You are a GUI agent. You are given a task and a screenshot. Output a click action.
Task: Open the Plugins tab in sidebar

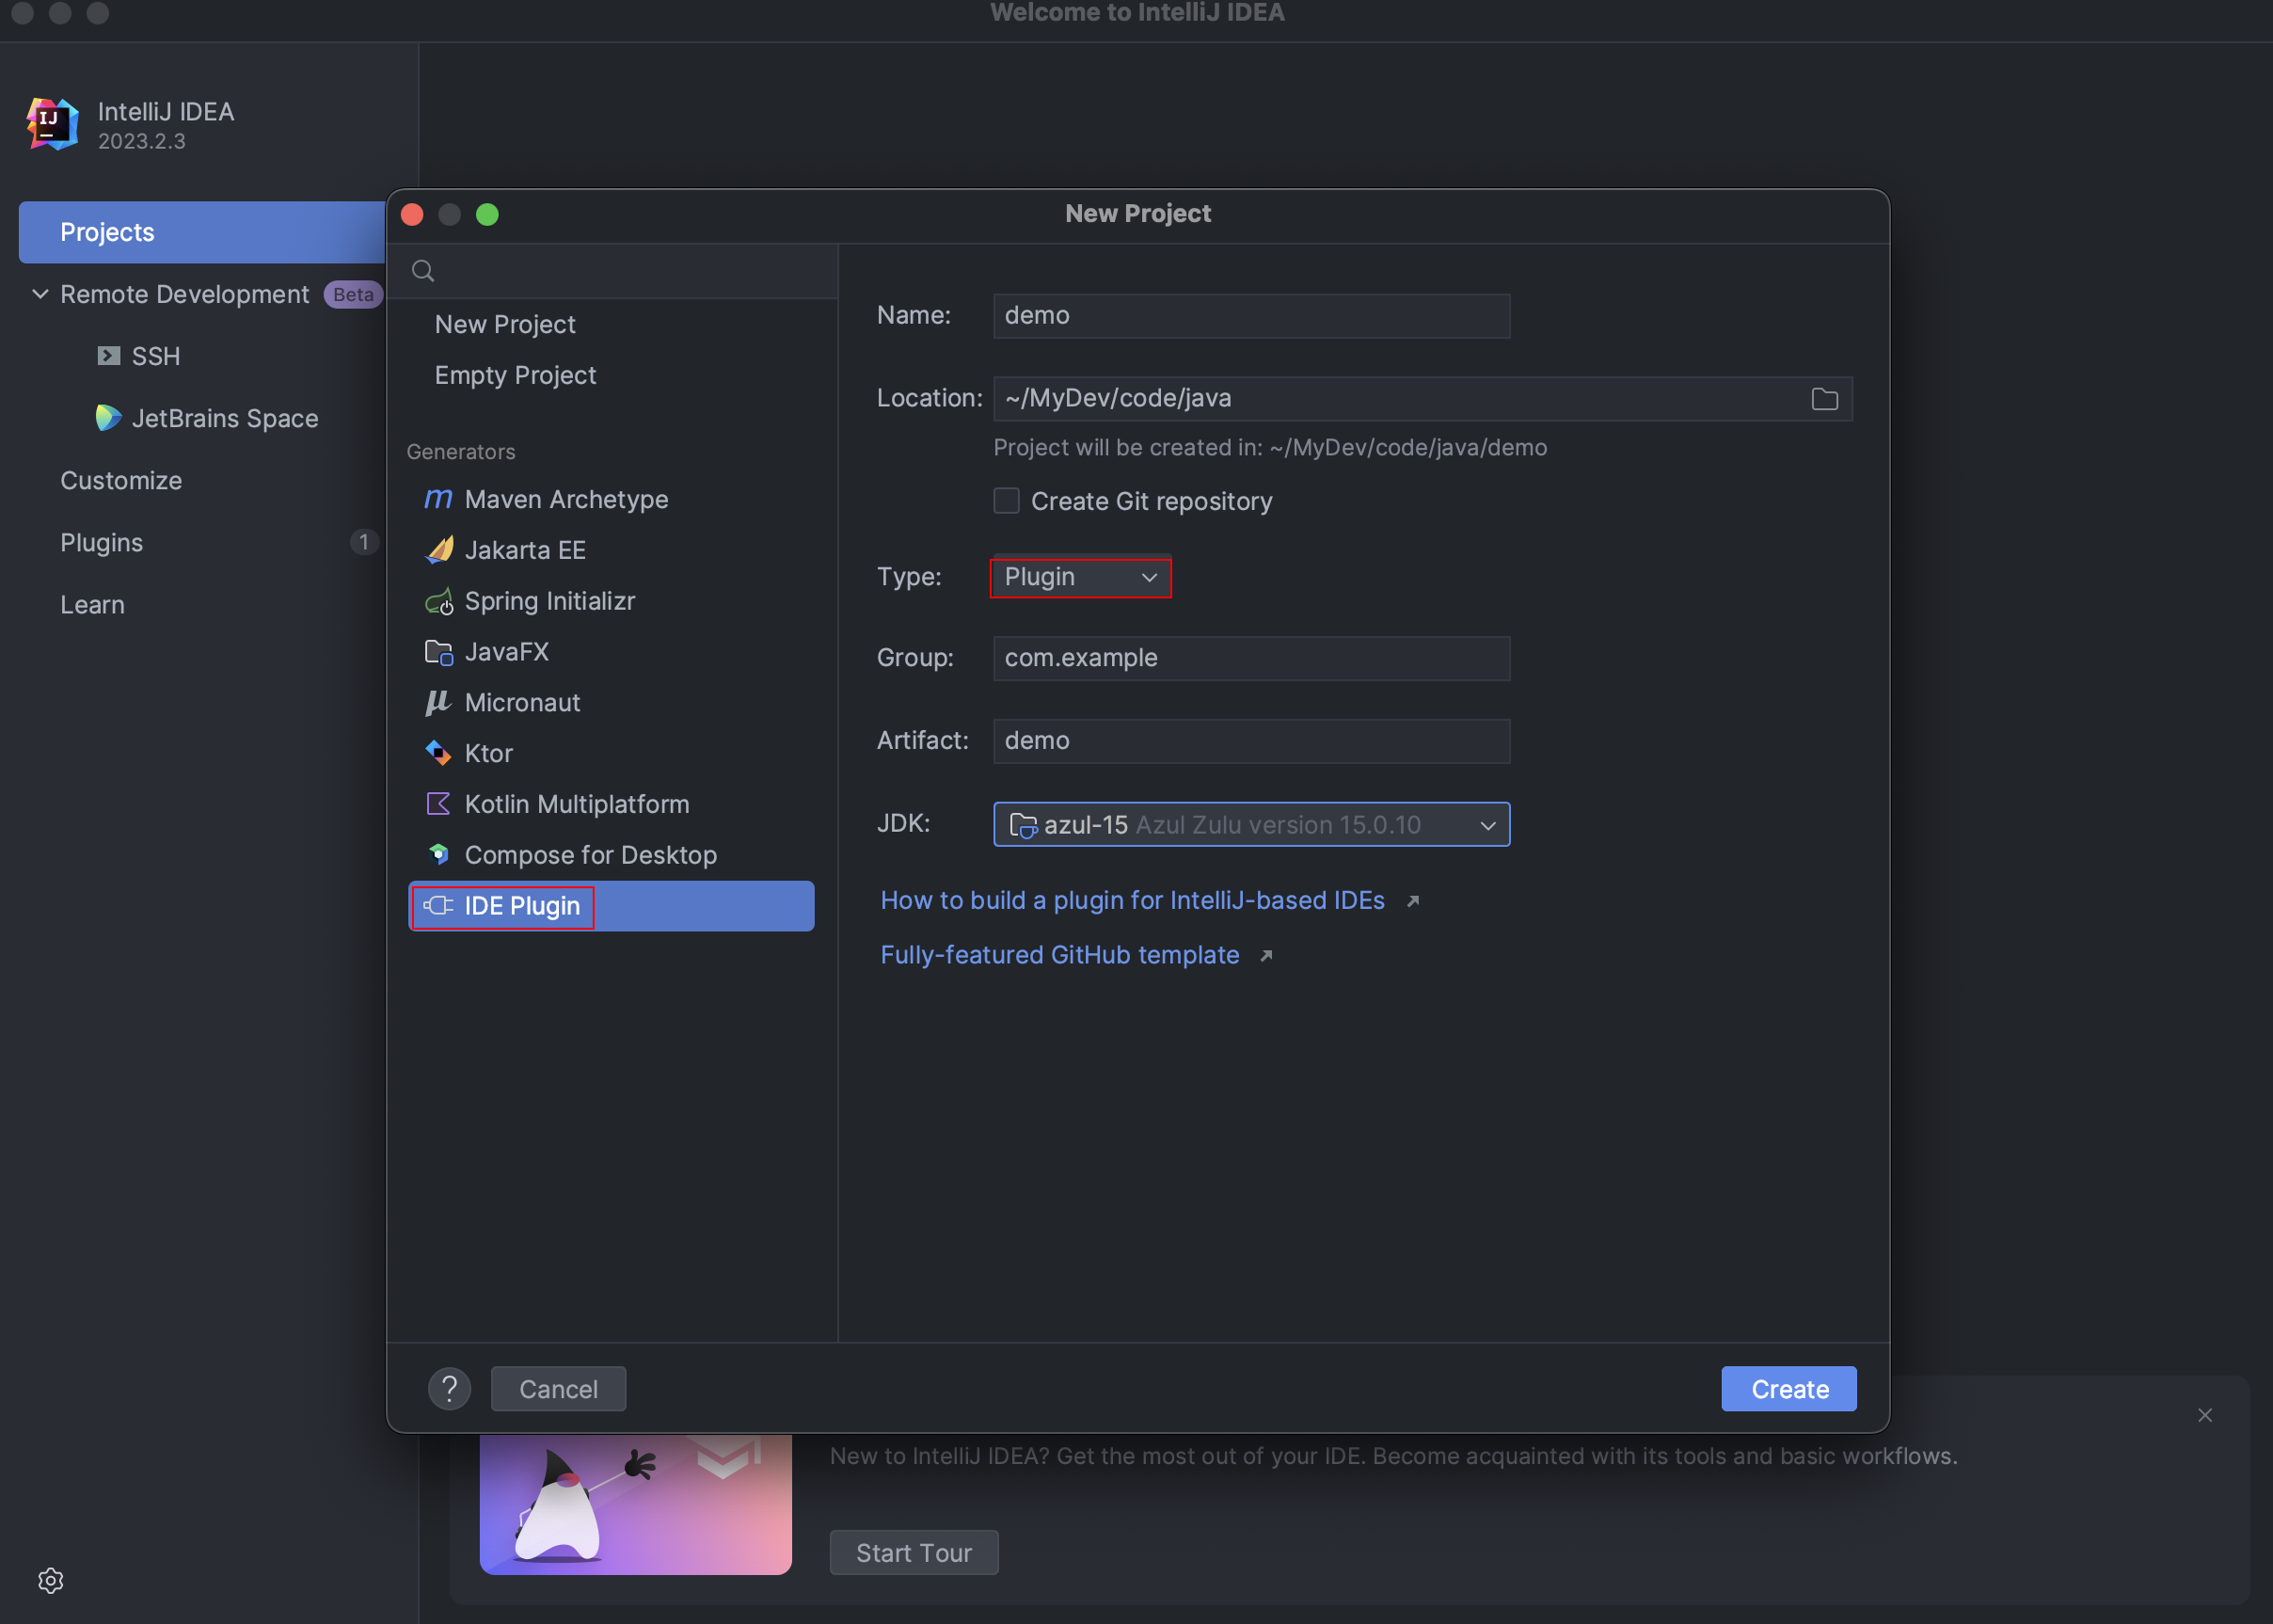(x=102, y=543)
